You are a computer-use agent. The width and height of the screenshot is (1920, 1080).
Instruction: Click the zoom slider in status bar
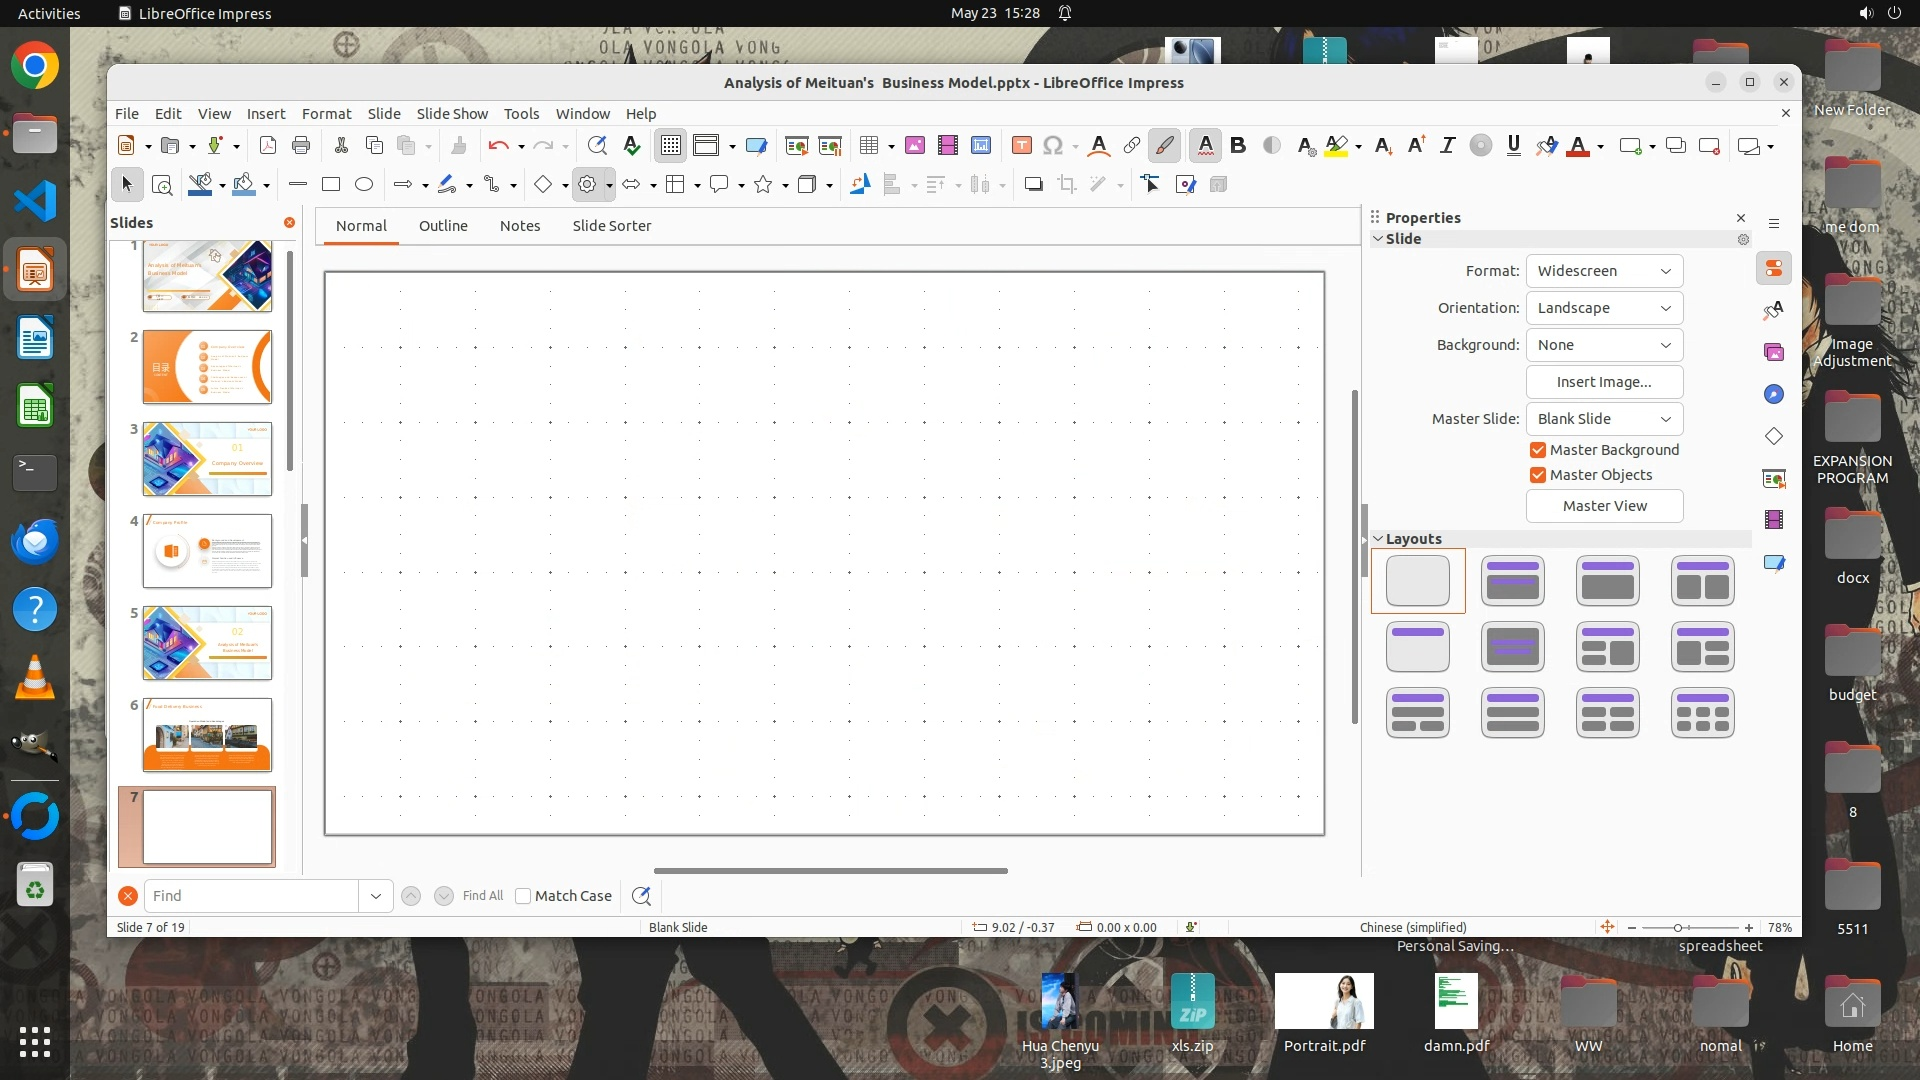pyautogui.click(x=1679, y=928)
